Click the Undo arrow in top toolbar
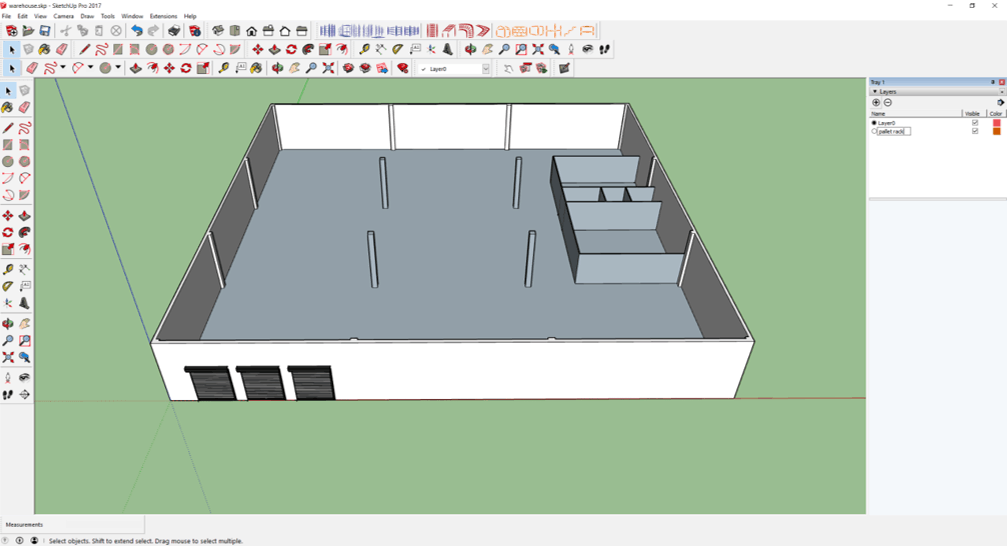This screenshot has width=1007, height=546. coord(137,31)
